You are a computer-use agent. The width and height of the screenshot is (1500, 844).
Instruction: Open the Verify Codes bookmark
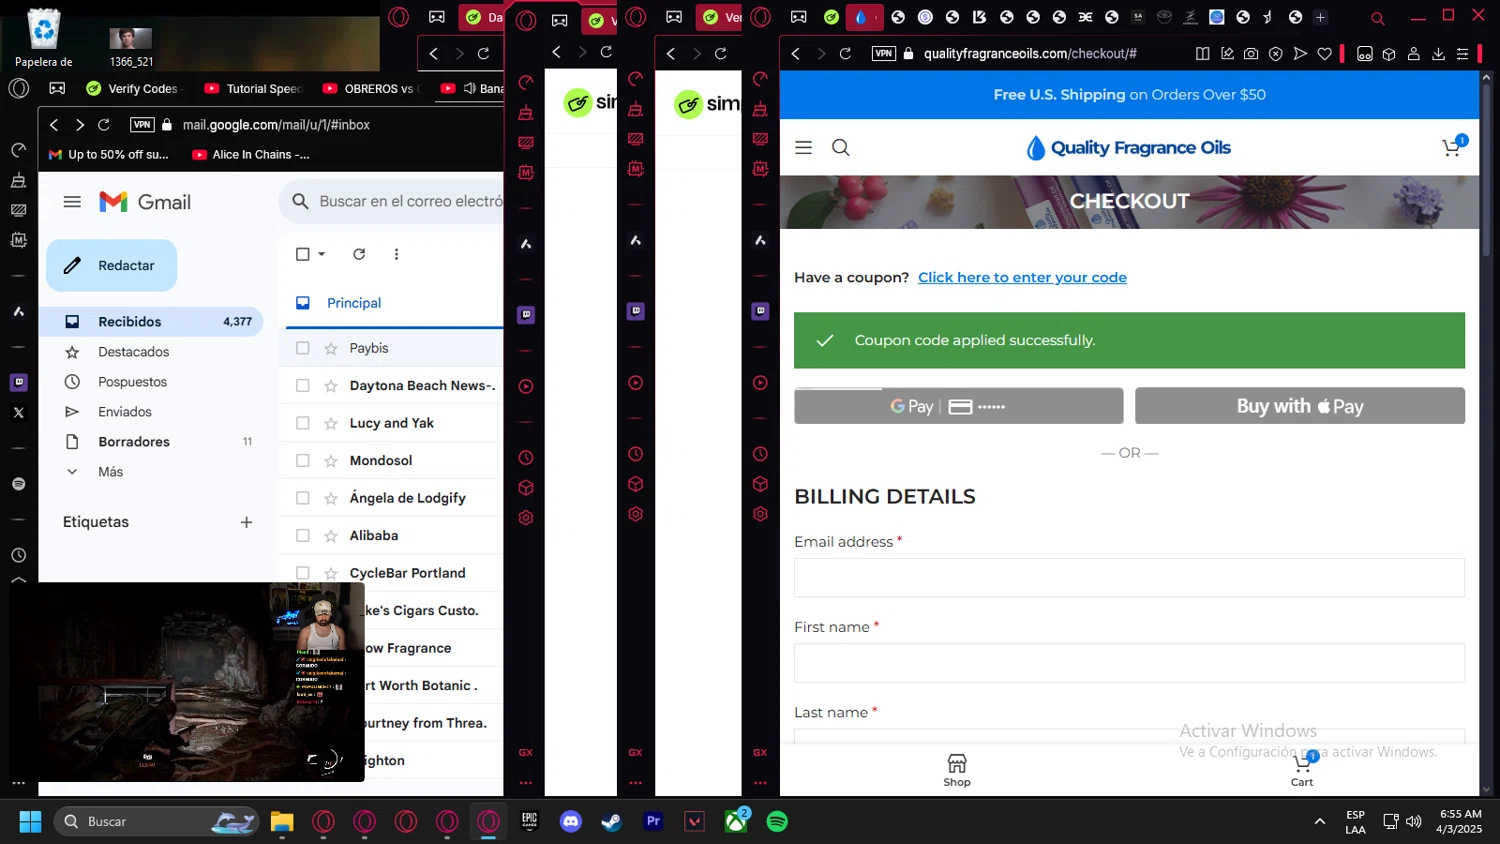132,89
